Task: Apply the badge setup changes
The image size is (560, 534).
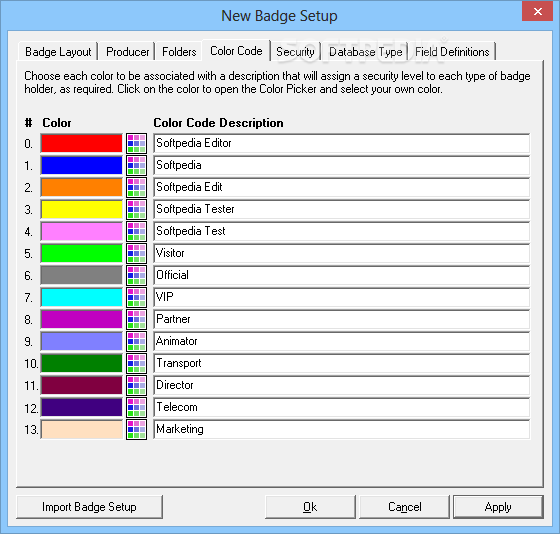Action: click(498, 507)
